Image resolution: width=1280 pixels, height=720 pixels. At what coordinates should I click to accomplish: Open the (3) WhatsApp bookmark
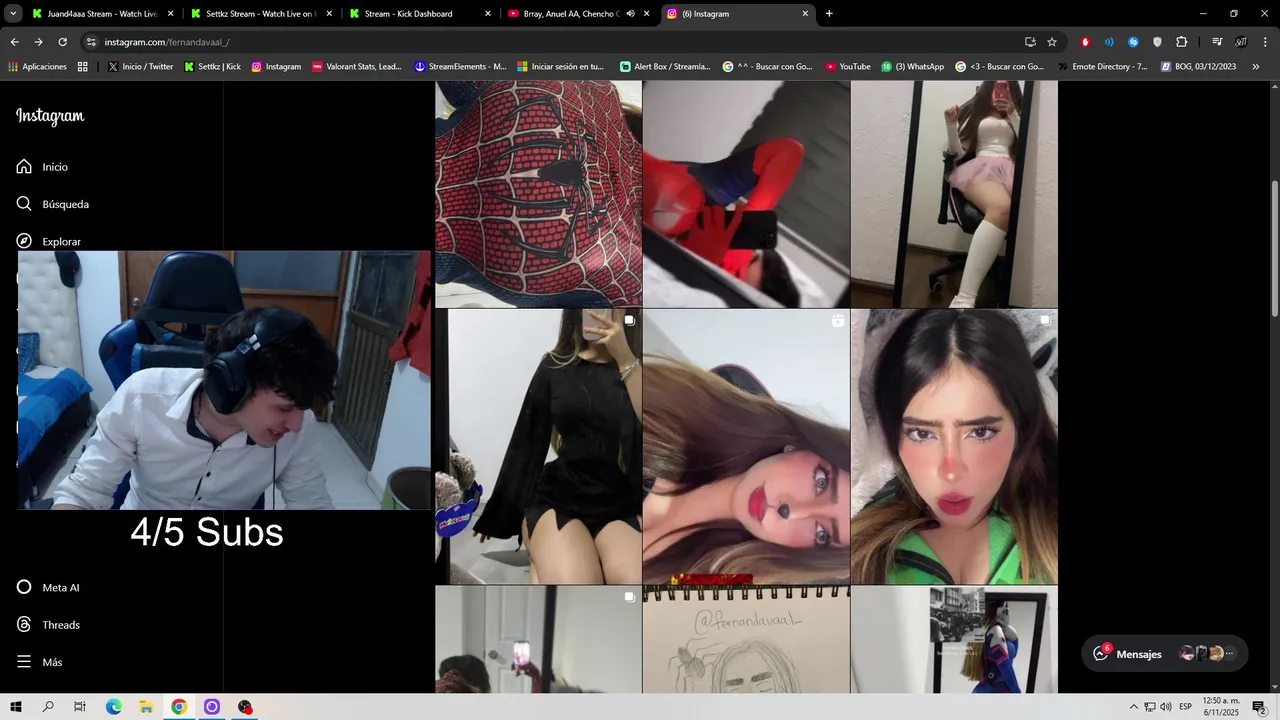point(912,66)
